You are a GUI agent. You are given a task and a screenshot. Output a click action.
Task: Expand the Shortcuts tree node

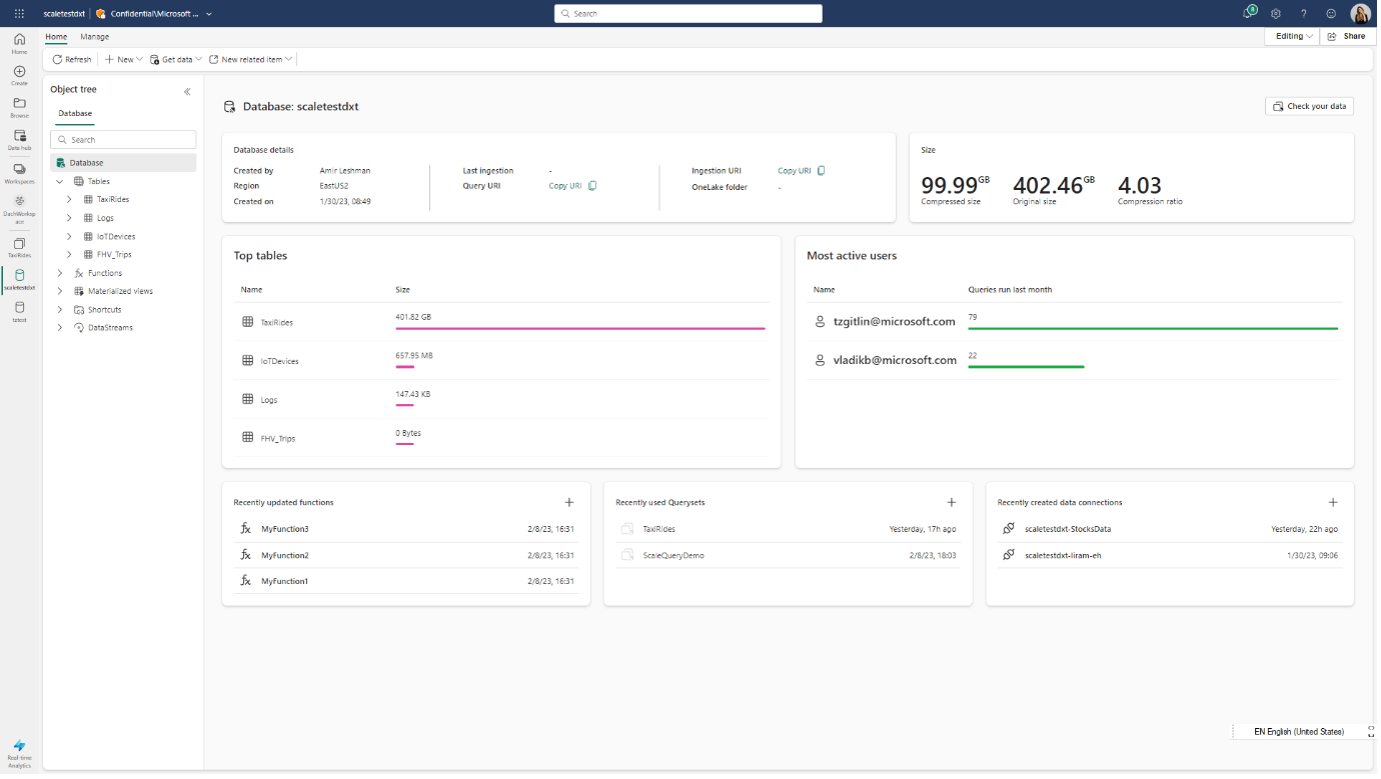coord(60,310)
